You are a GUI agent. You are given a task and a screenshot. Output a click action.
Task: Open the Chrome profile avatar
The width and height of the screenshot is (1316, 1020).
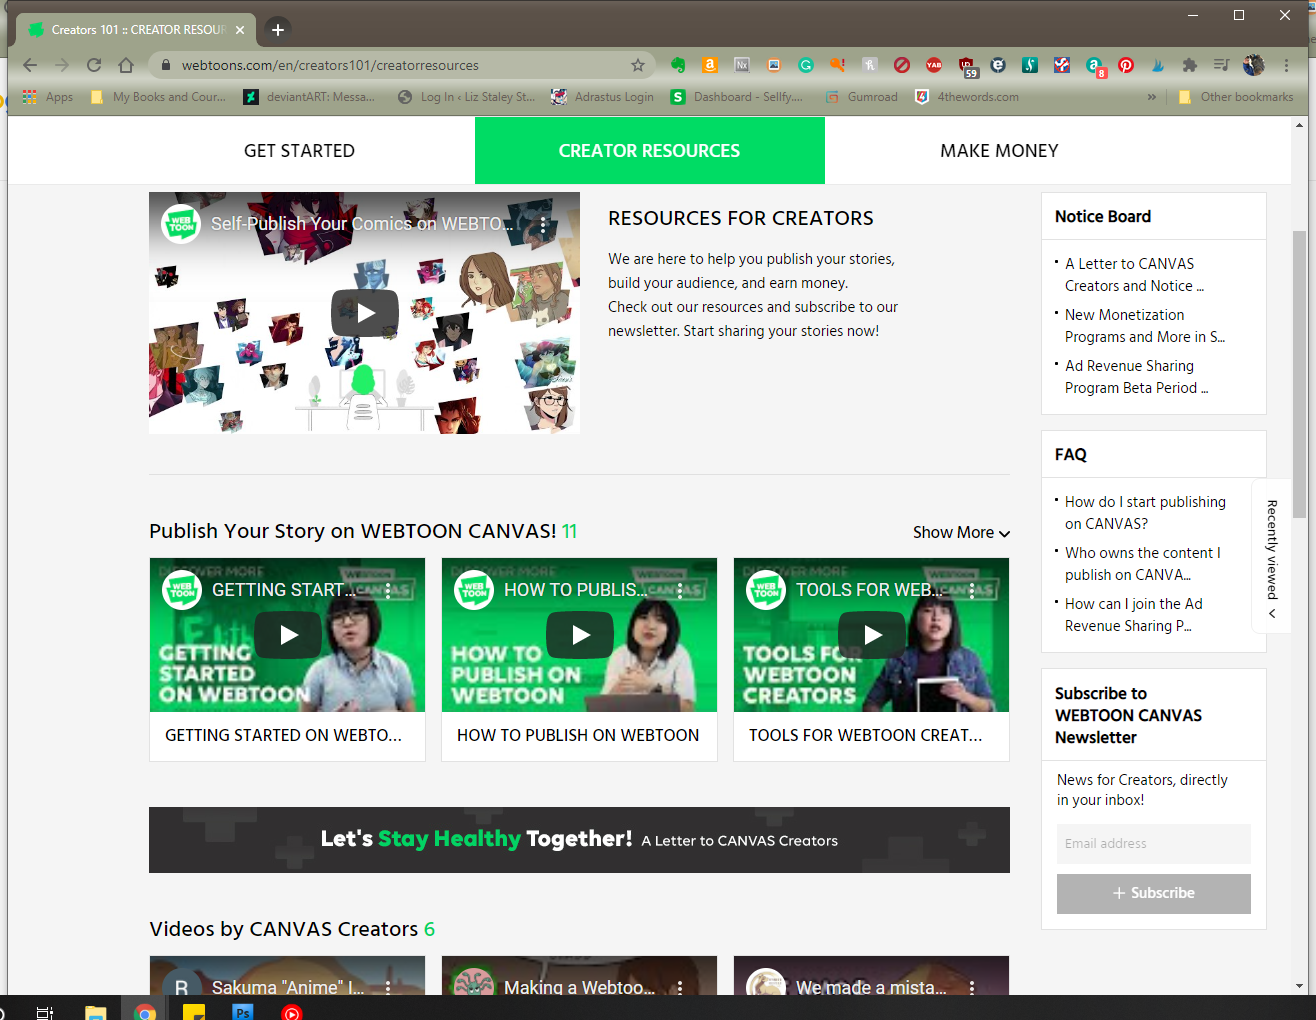(1253, 65)
